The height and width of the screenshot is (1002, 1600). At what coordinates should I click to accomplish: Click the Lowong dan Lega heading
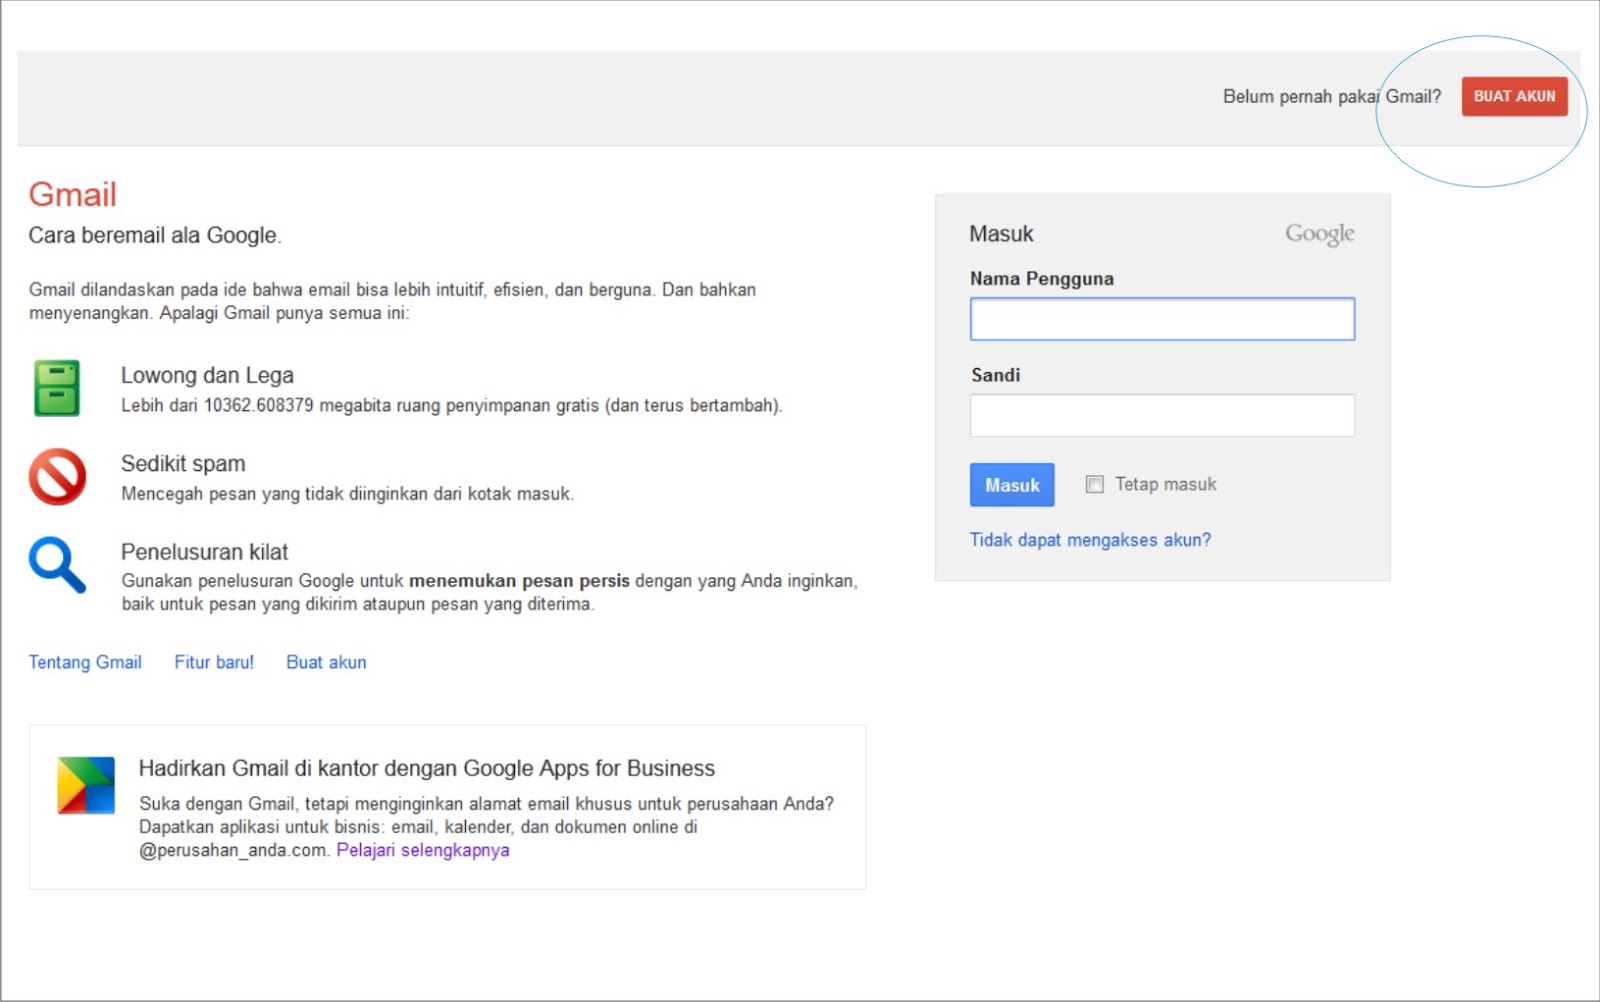pos(207,375)
